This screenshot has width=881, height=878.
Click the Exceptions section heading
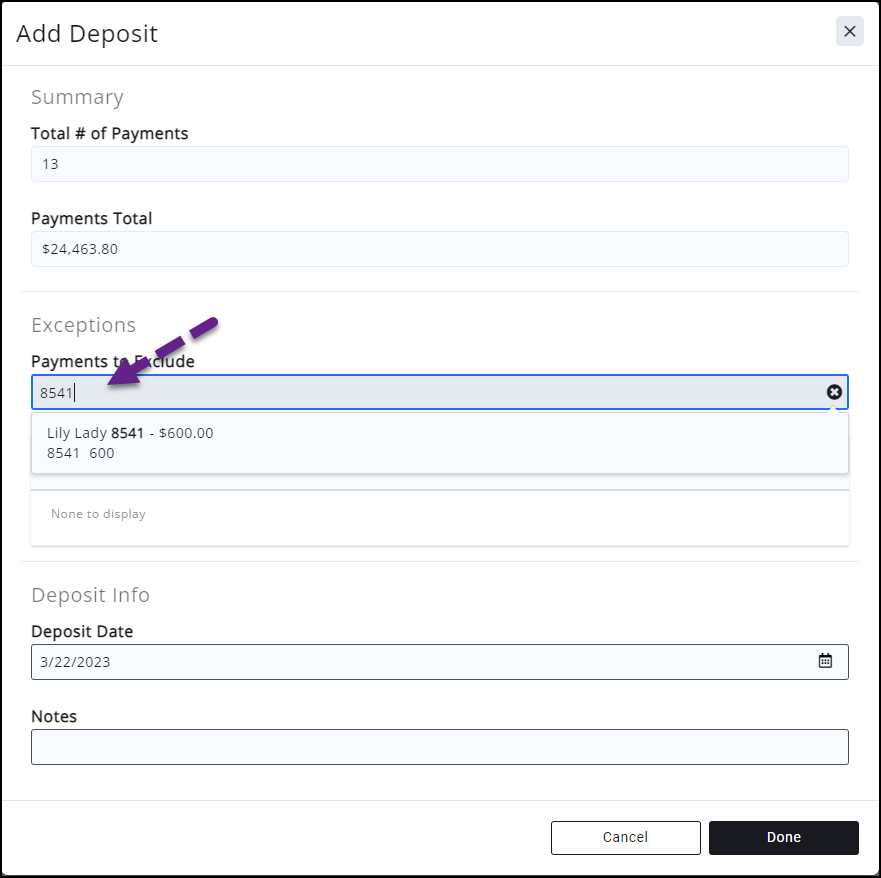coord(83,325)
